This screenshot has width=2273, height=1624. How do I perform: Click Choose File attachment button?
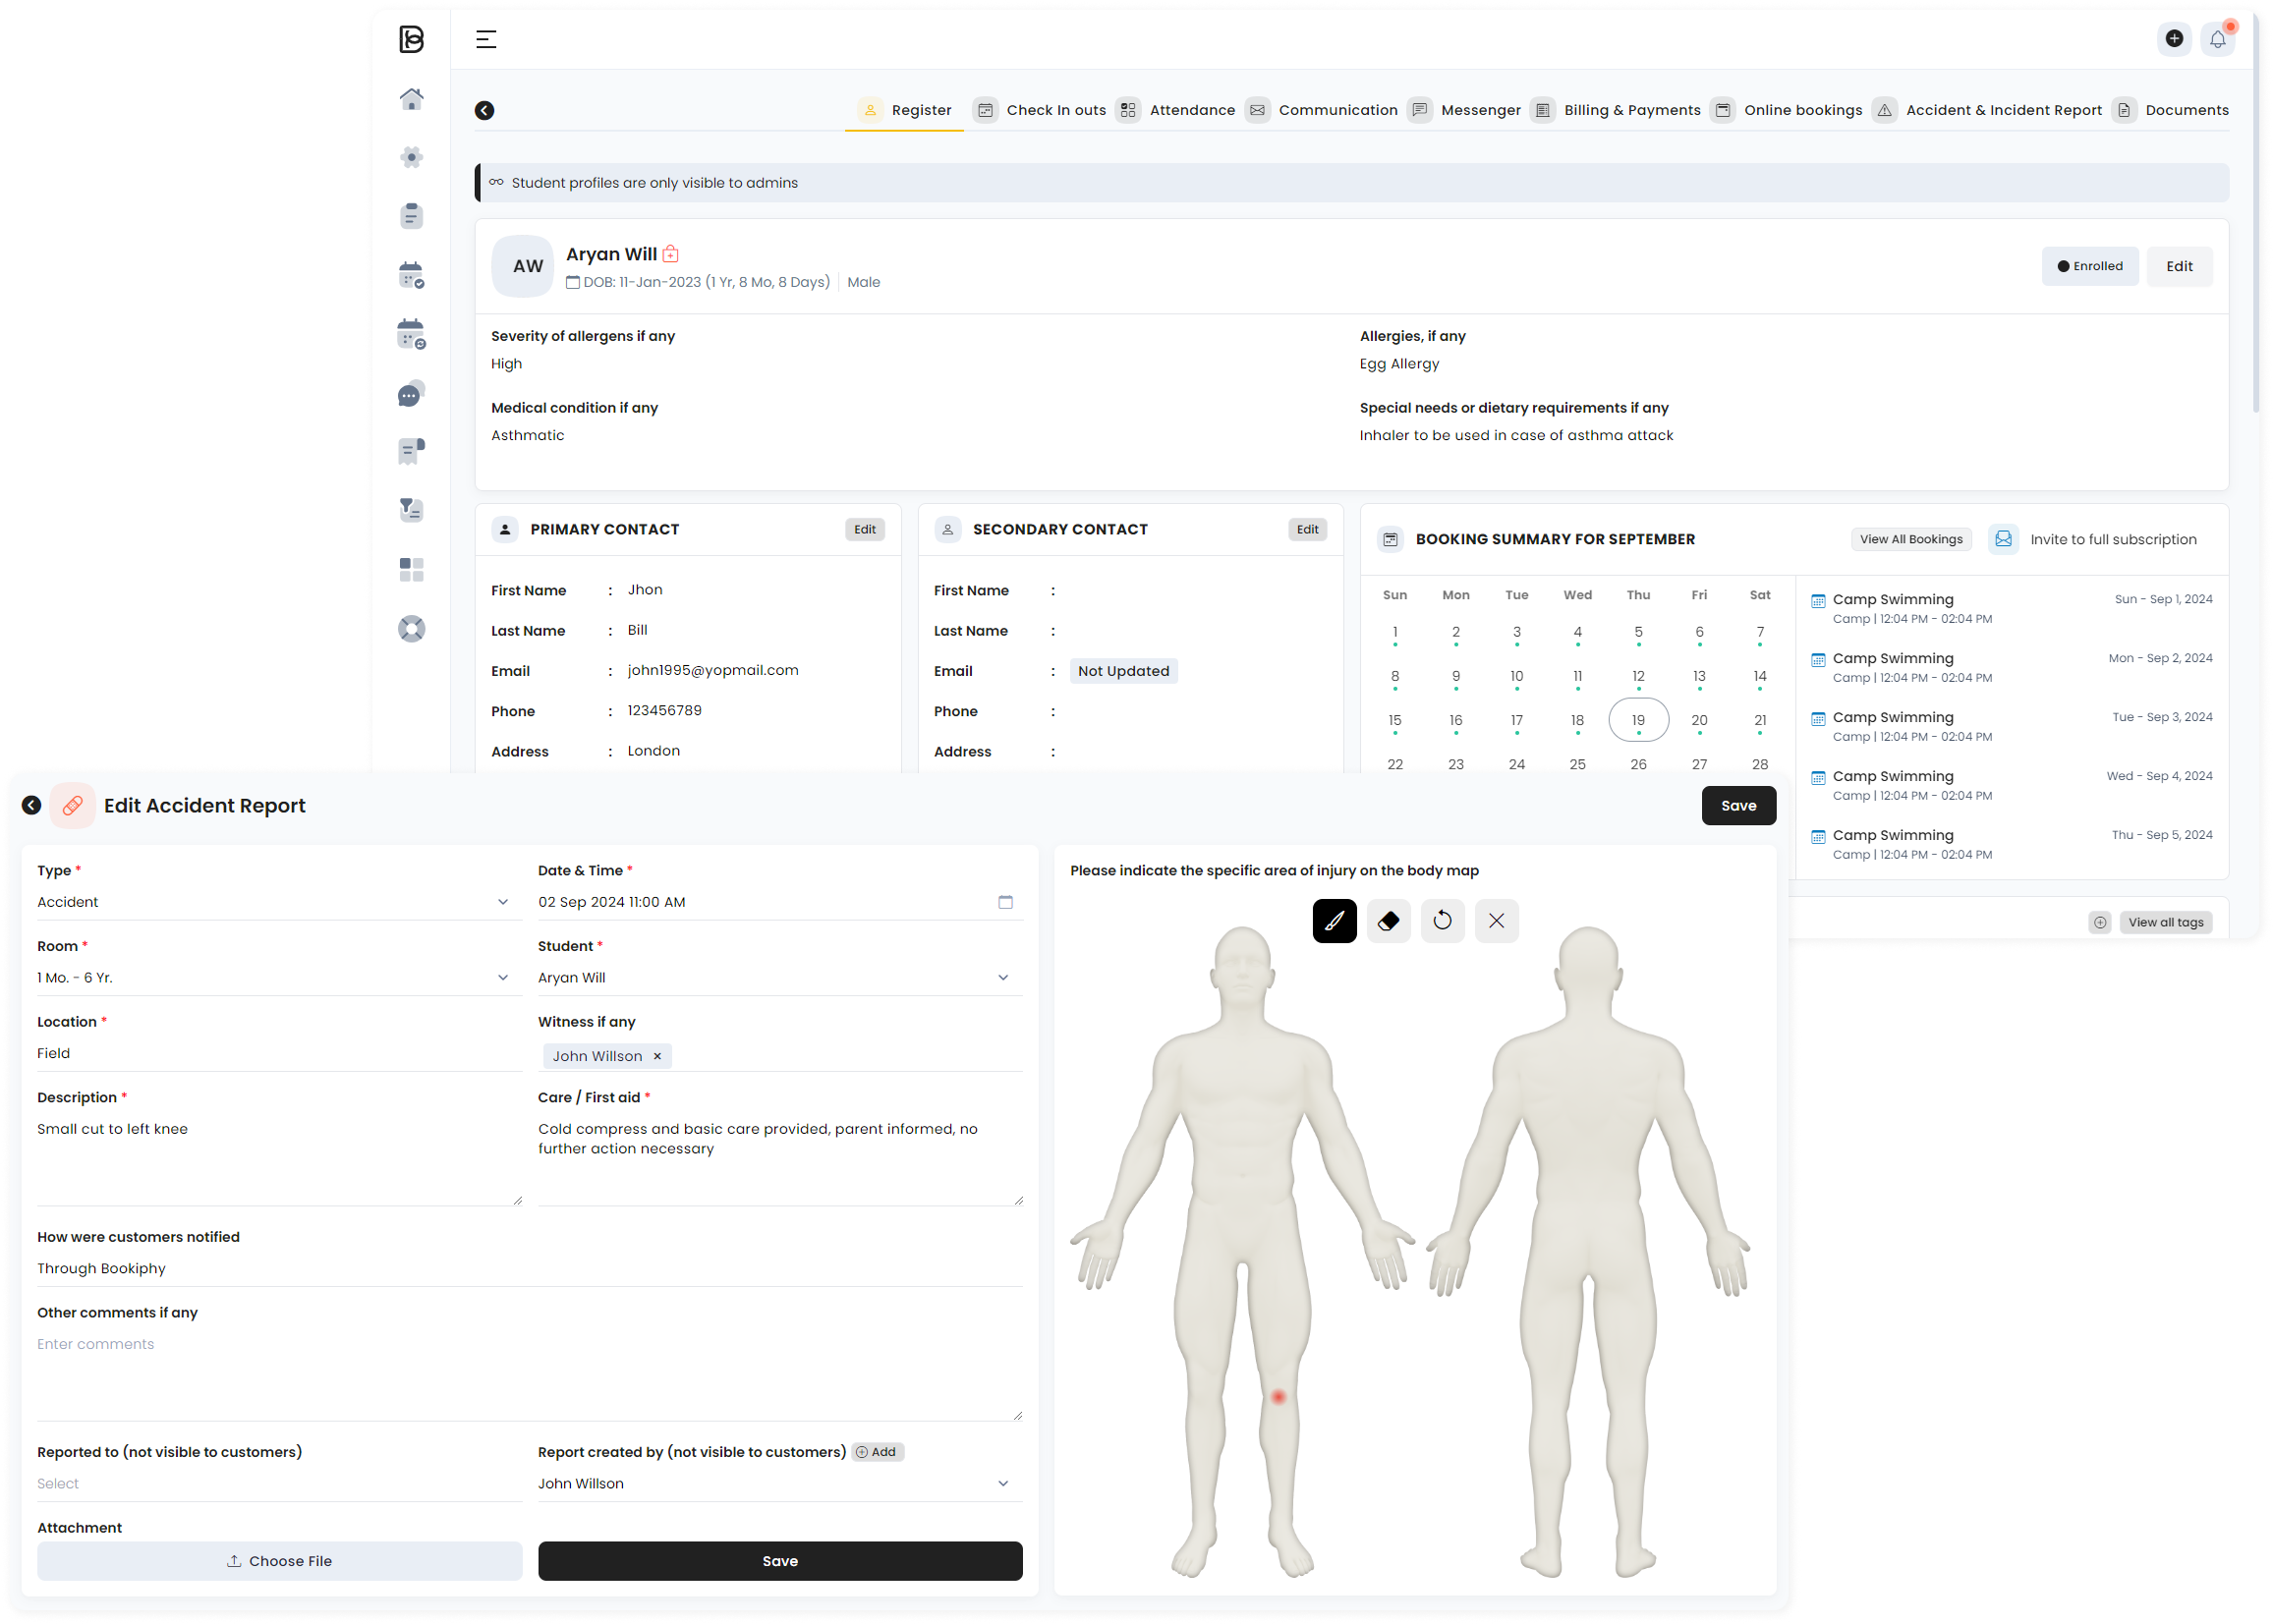tap(279, 1561)
